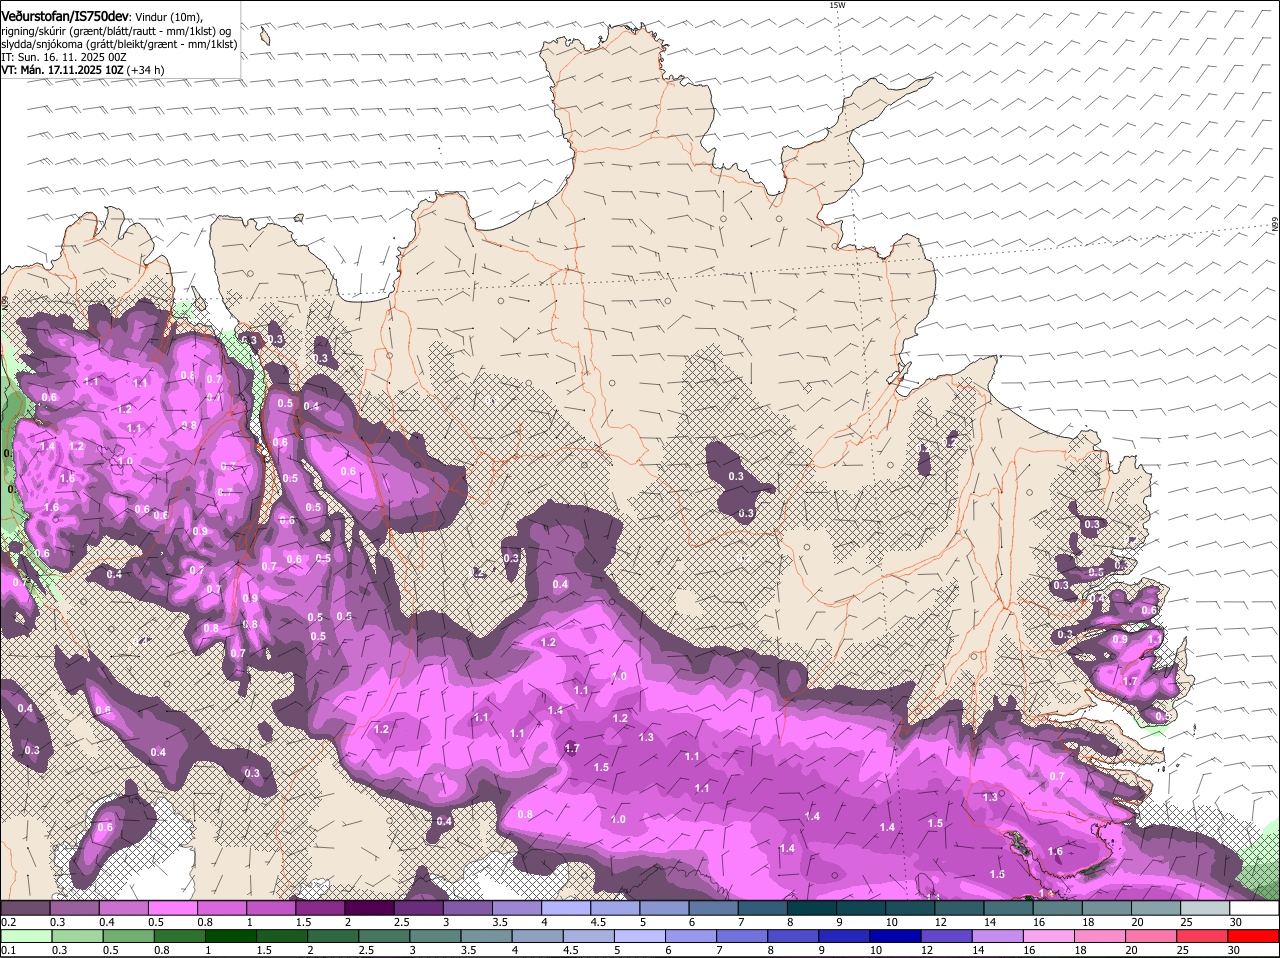Click the lilac 14 swatch in lower legend
The height and width of the screenshot is (958, 1280).
click(x=998, y=936)
